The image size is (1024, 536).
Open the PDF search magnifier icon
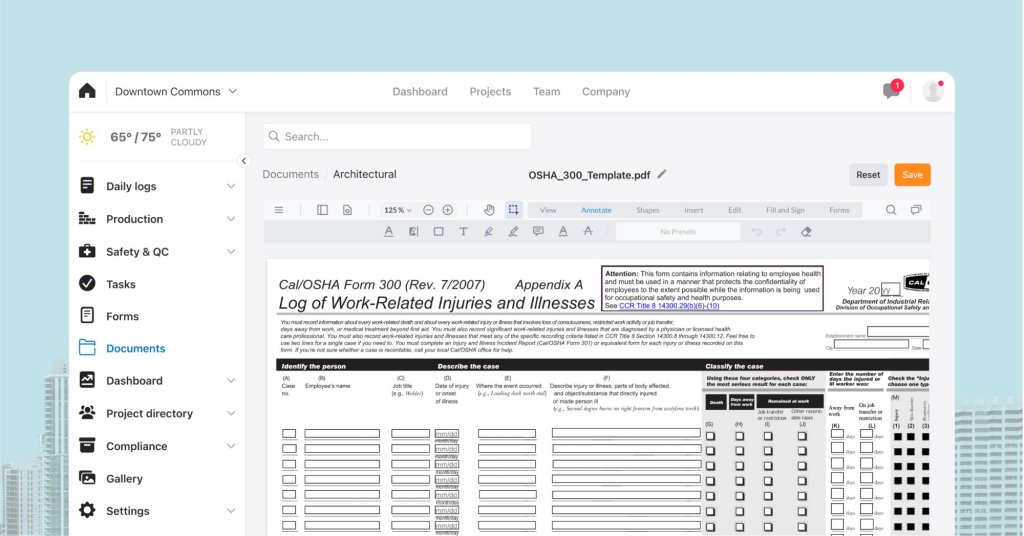point(891,210)
